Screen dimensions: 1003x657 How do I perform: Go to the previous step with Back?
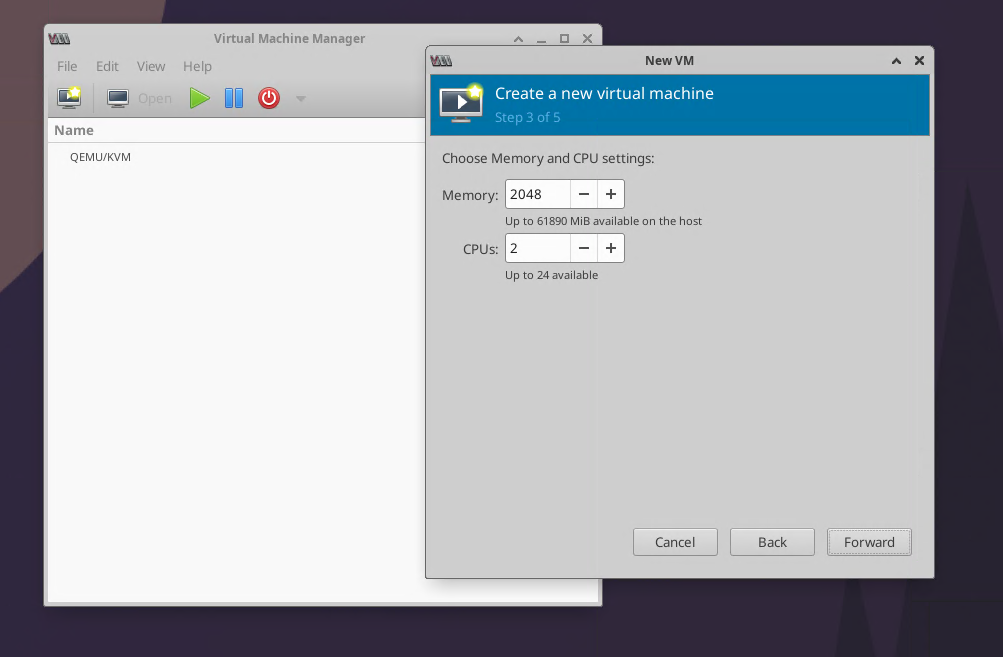(772, 542)
